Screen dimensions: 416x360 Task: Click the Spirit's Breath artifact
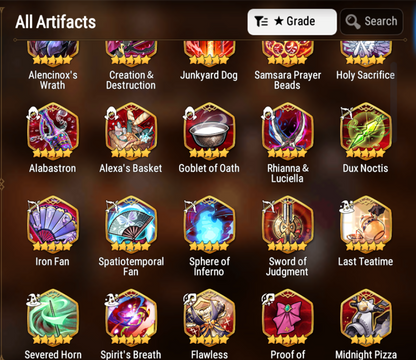coord(131,318)
